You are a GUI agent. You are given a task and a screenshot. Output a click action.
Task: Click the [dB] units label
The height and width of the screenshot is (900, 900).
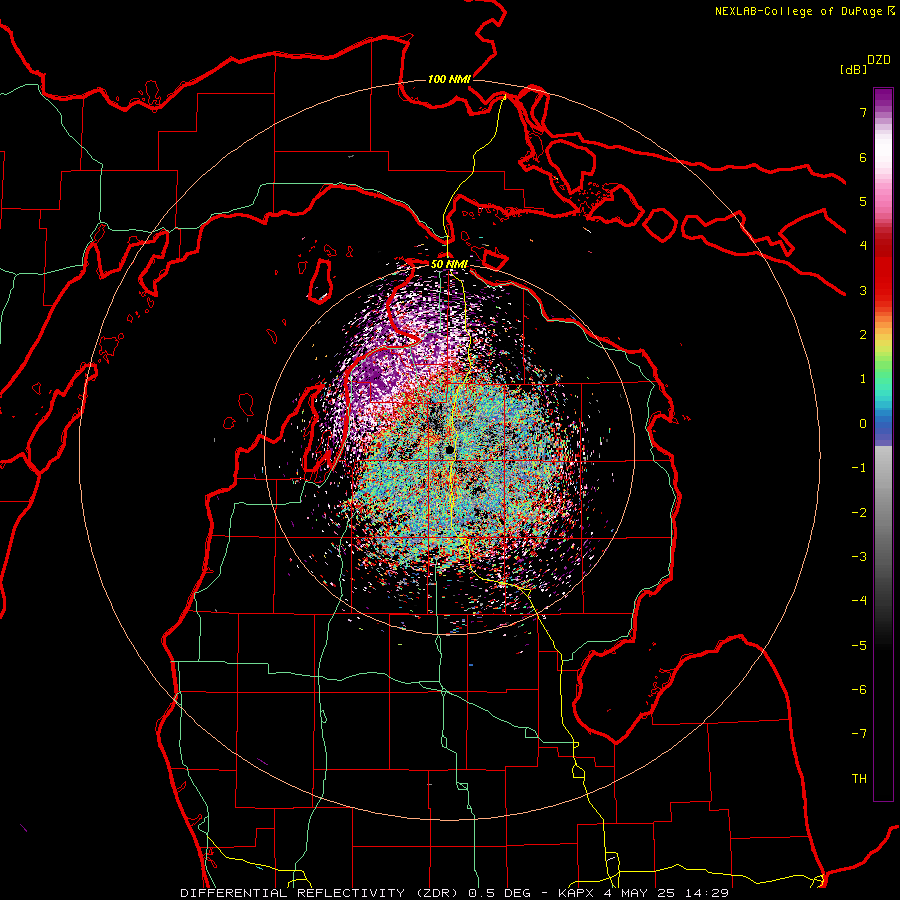pos(854,70)
